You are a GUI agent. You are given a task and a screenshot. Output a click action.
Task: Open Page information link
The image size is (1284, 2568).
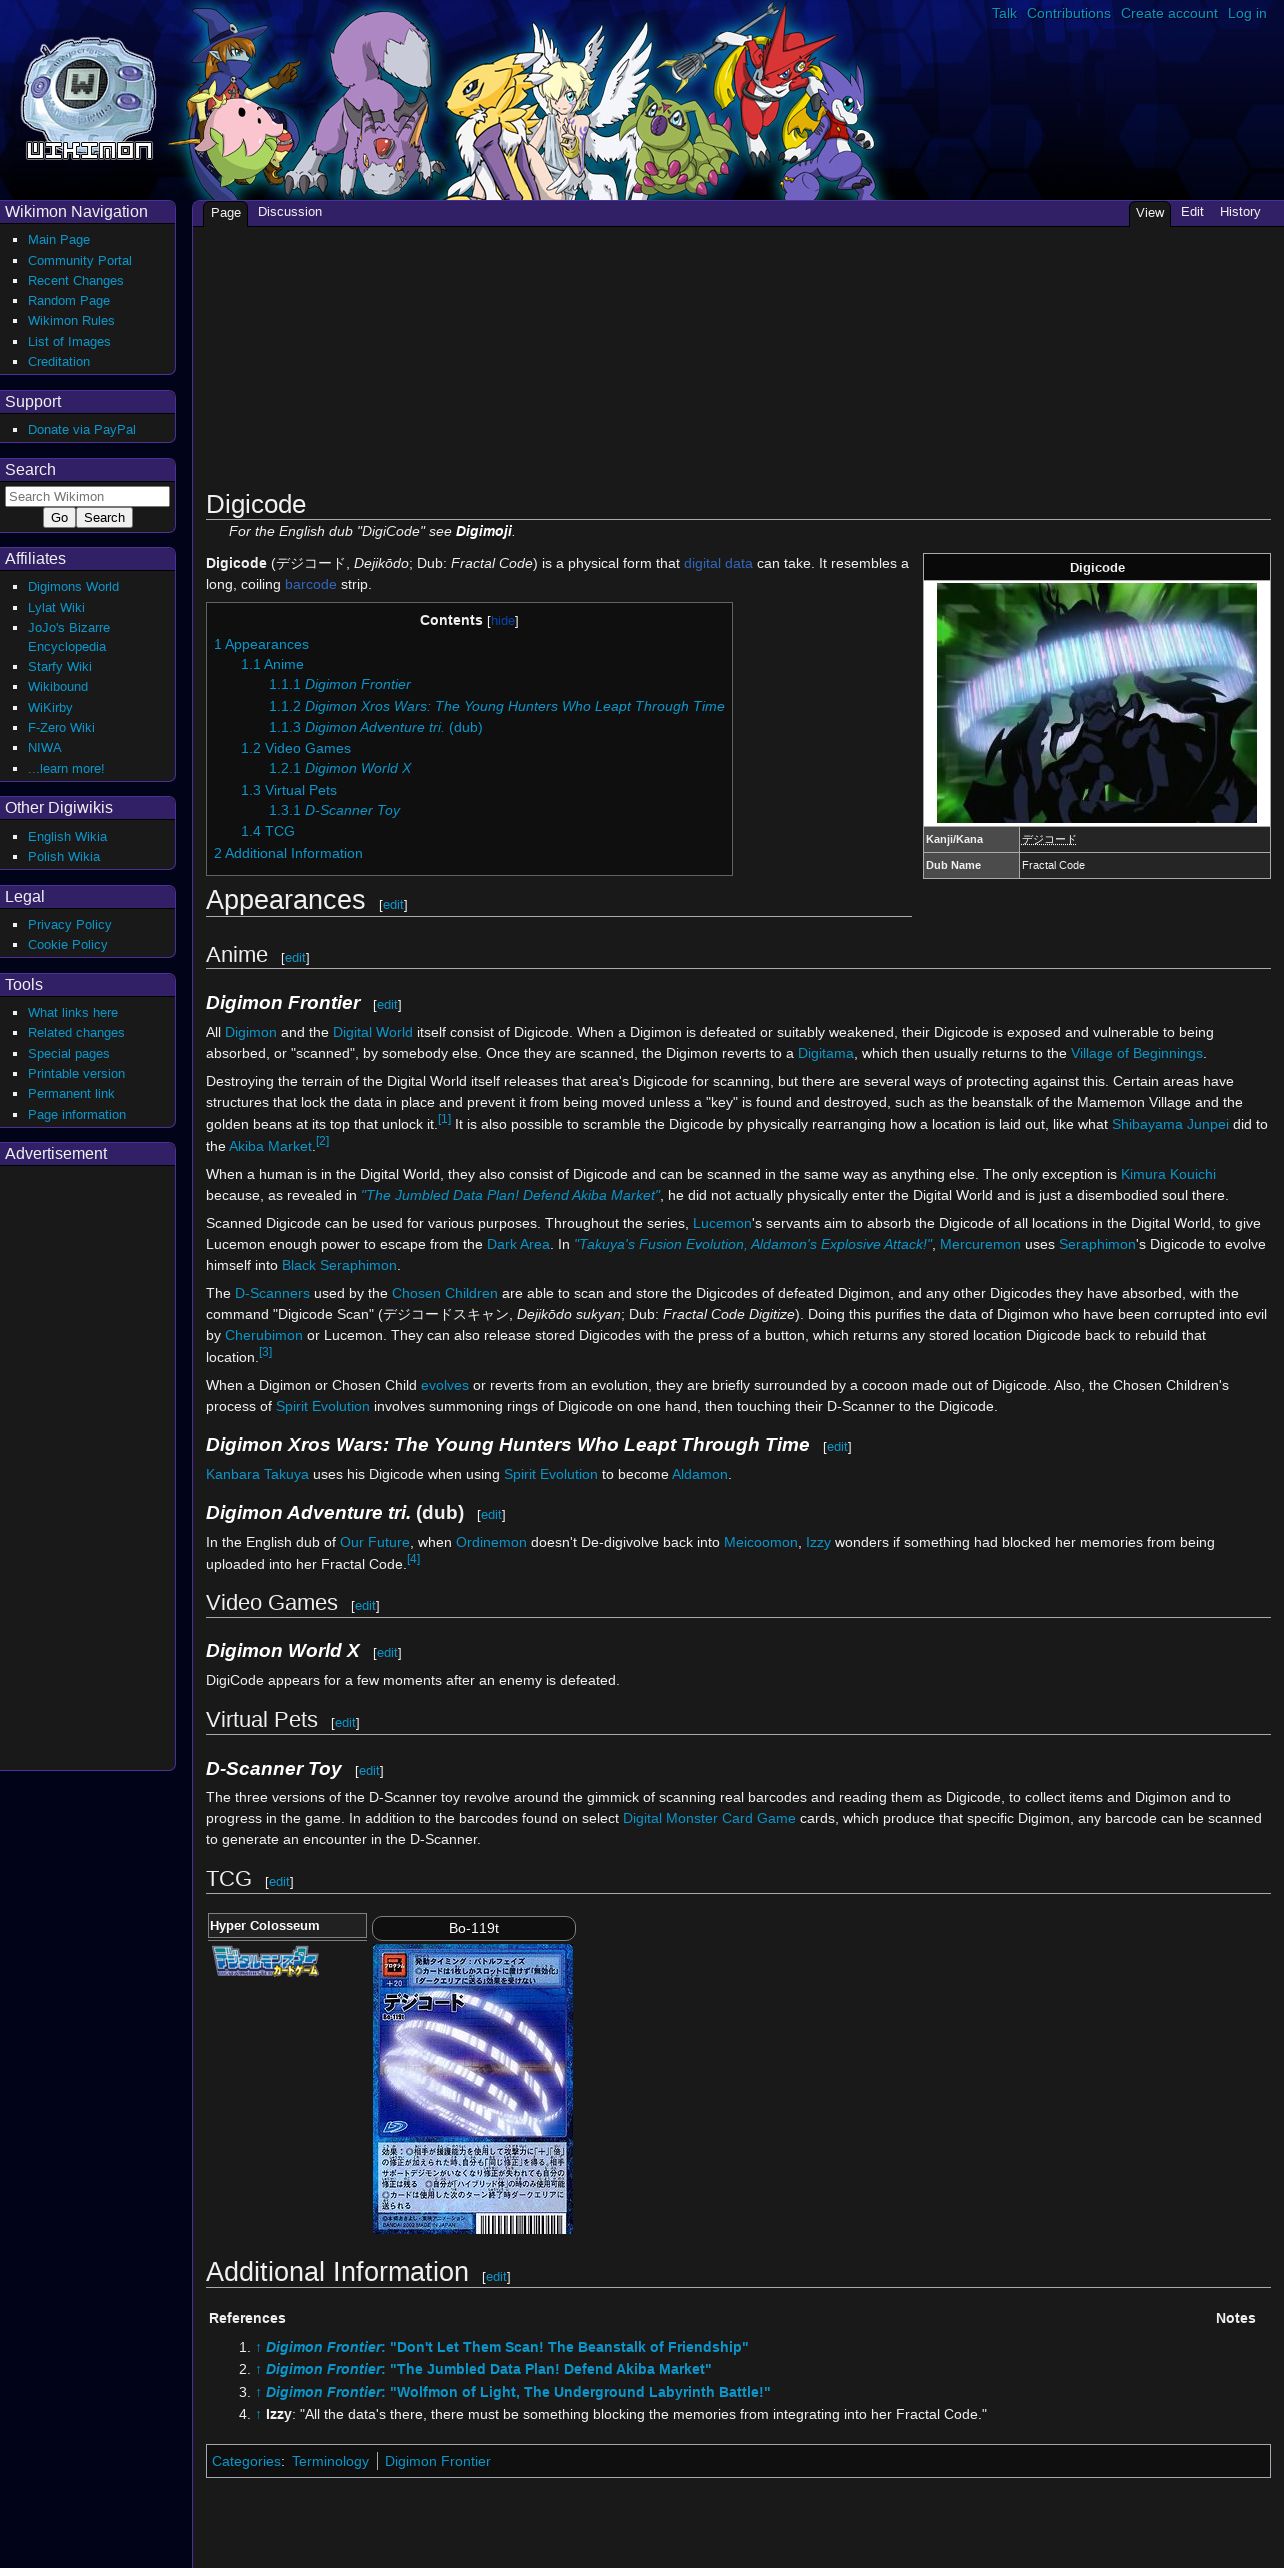77,1115
